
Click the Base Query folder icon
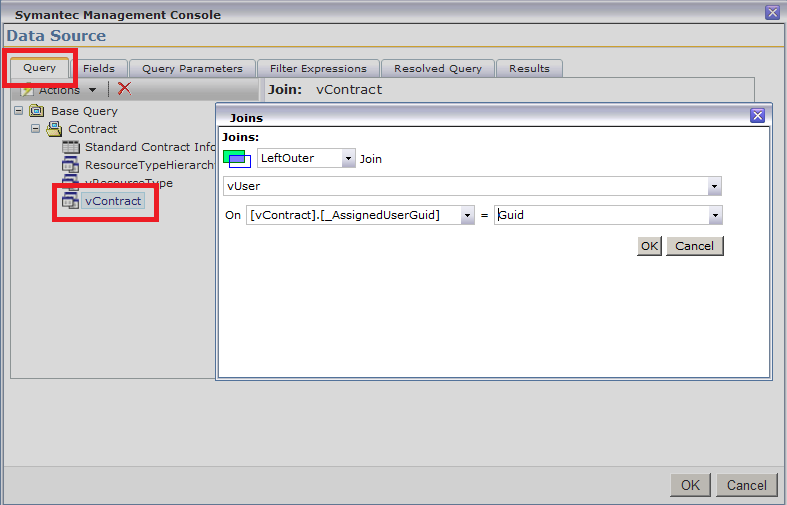click(37, 110)
